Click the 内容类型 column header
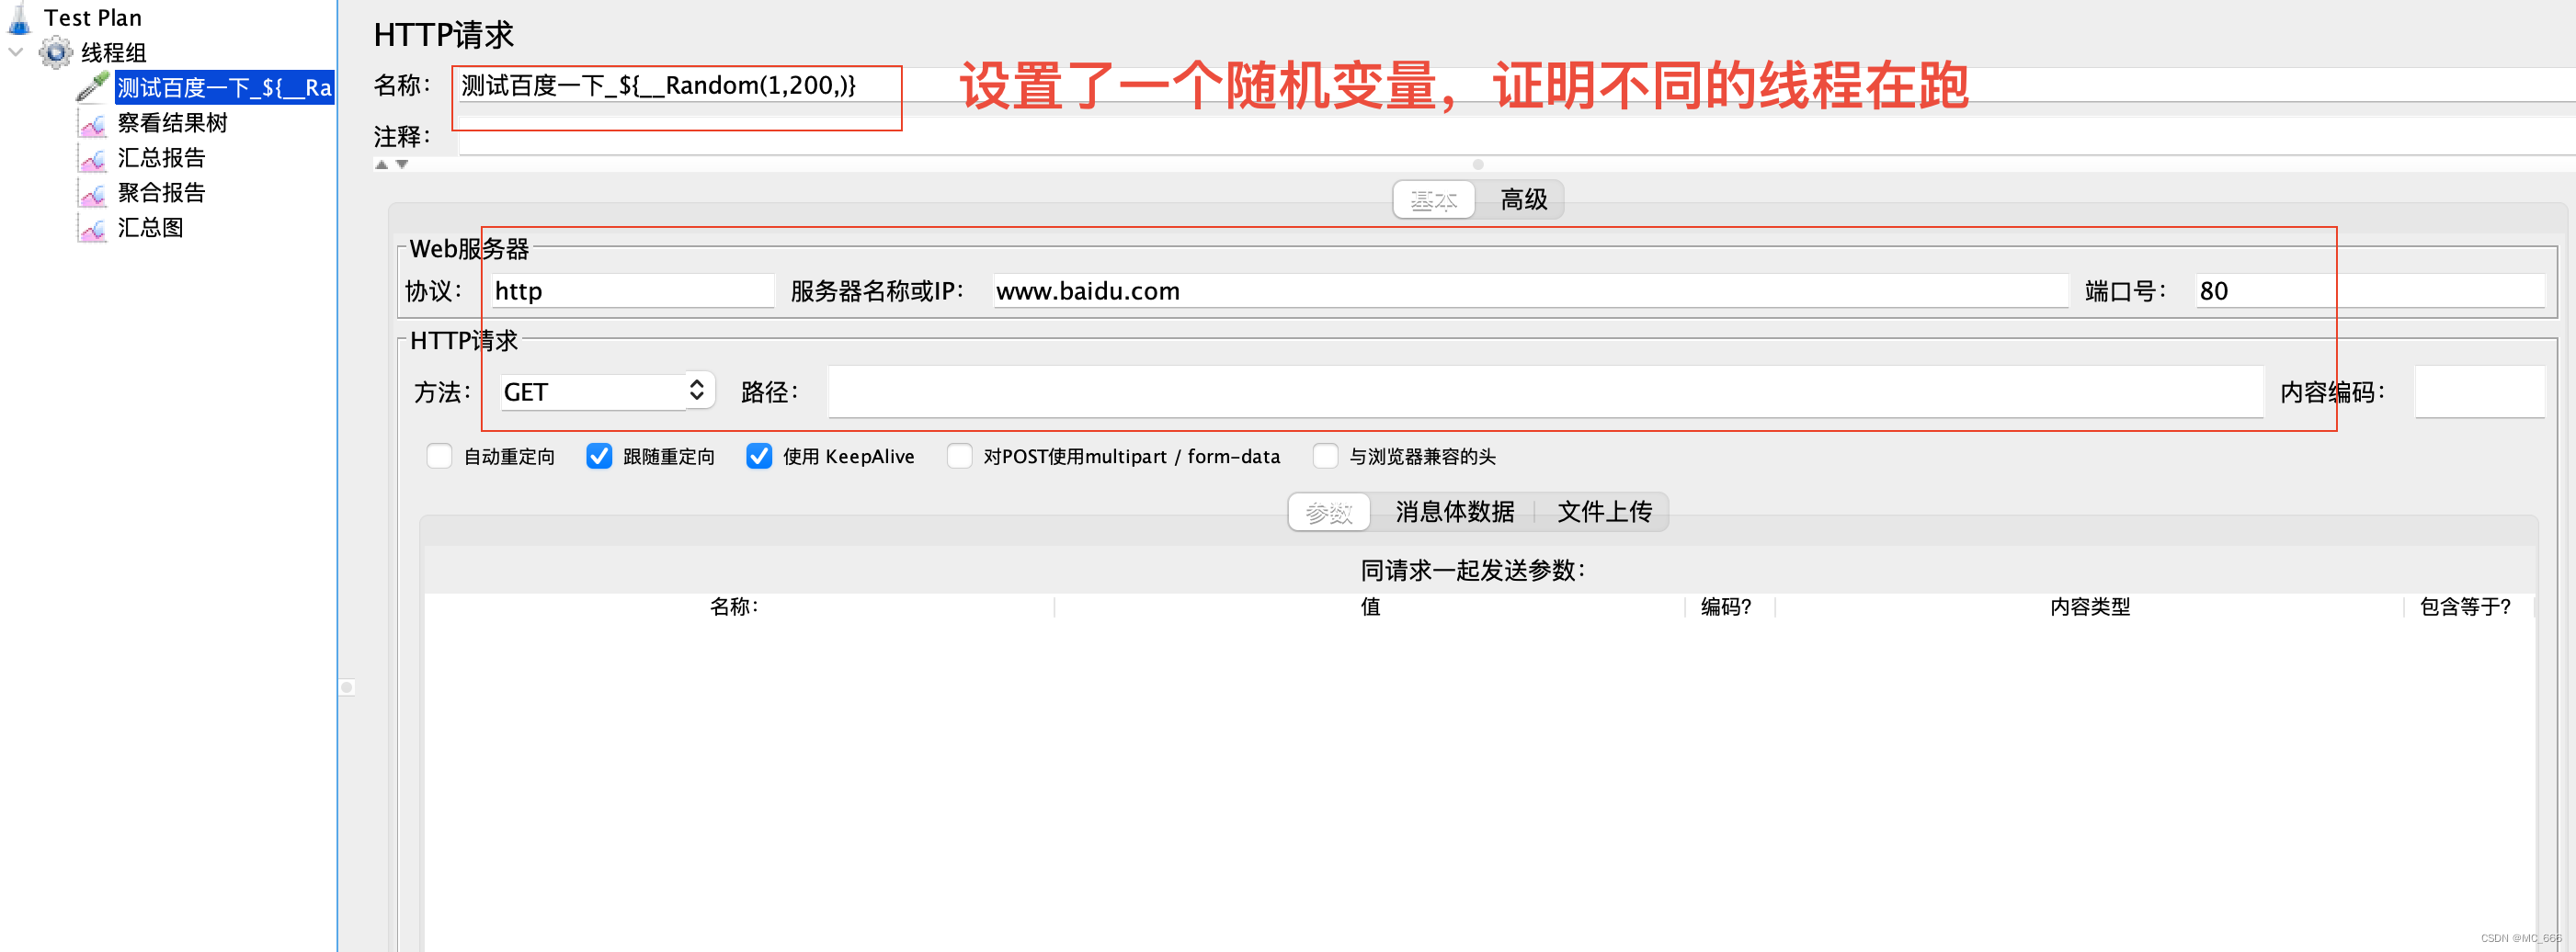The width and height of the screenshot is (2576, 952). tap(2089, 607)
